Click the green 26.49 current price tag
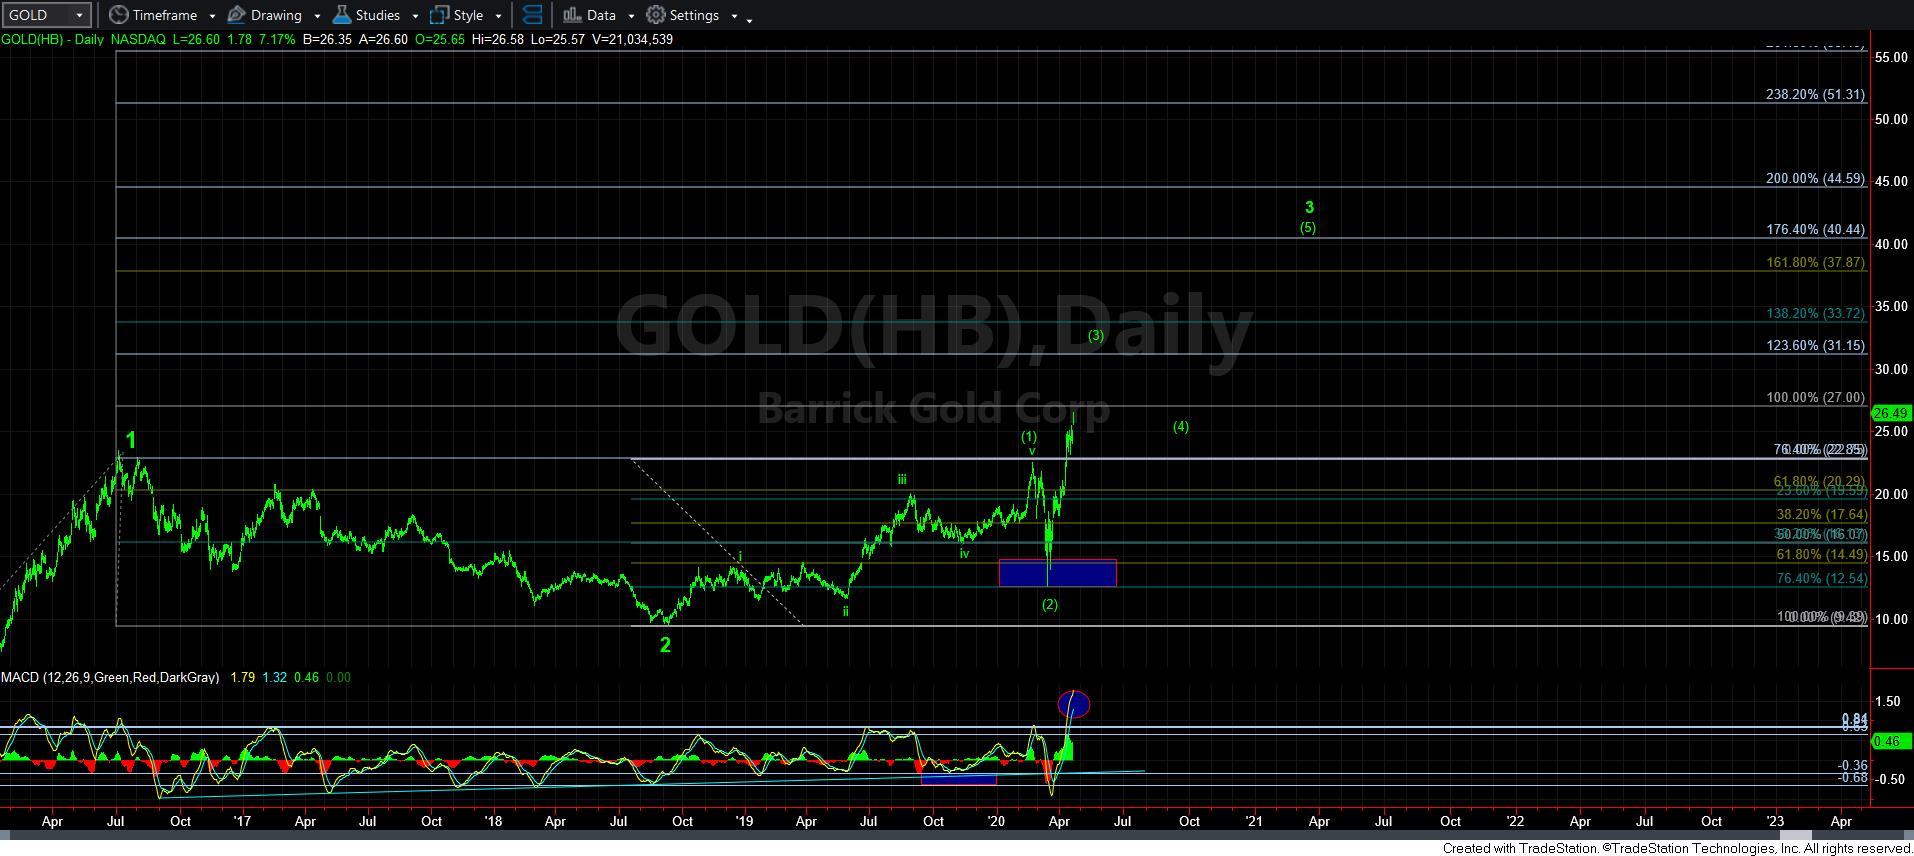 coord(1891,413)
